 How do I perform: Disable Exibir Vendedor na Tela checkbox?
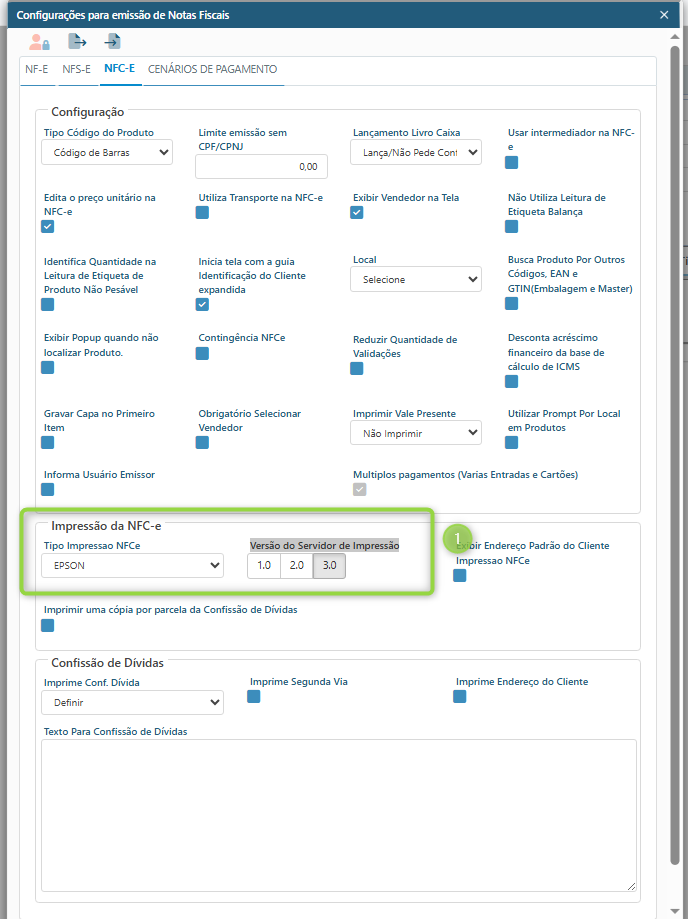click(357, 213)
